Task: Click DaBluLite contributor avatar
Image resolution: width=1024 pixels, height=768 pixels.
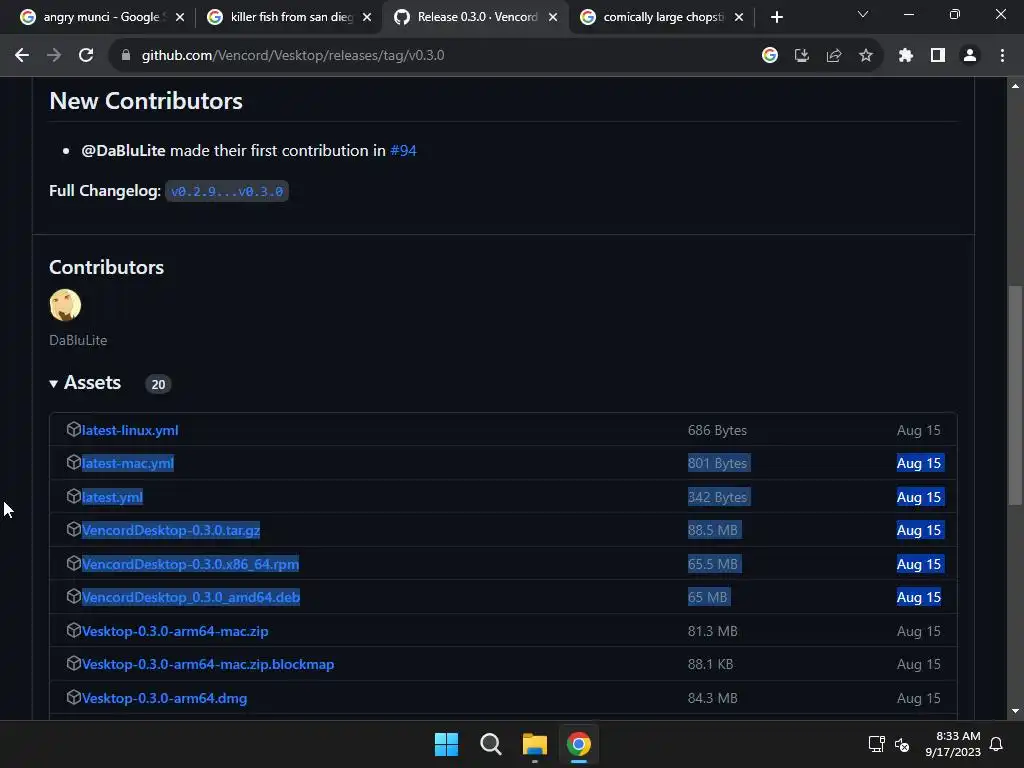Action: 65,305
